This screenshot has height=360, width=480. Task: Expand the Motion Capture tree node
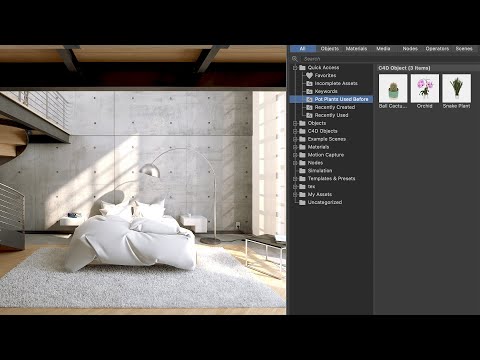click(295, 155)
